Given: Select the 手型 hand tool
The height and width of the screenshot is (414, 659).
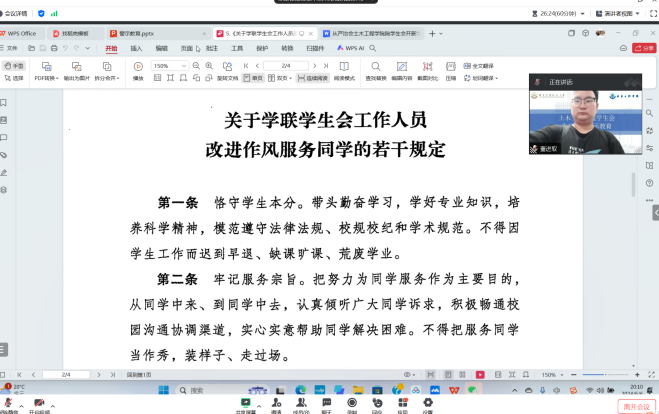Looking at the screenshot, I should [x=14, y=66].
